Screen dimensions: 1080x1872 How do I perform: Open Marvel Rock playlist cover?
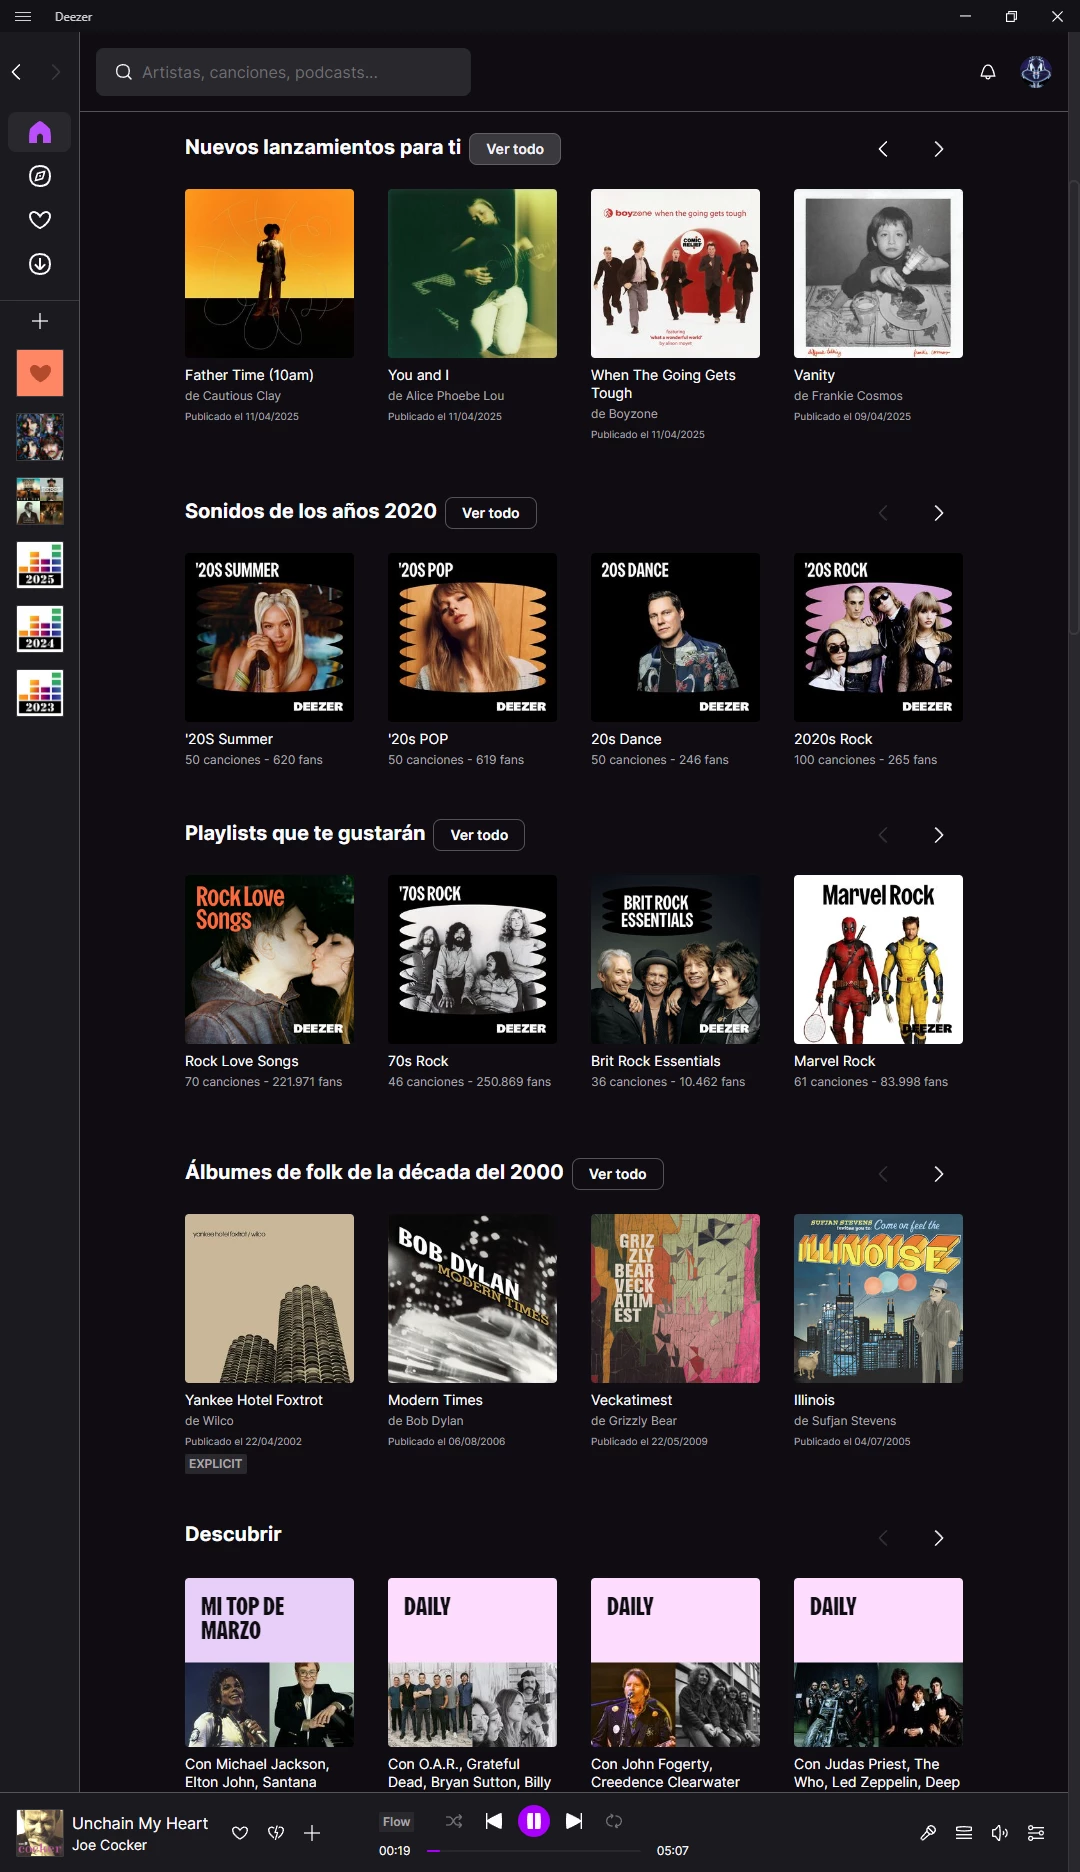pyautogui.click(x=878, y=959)
